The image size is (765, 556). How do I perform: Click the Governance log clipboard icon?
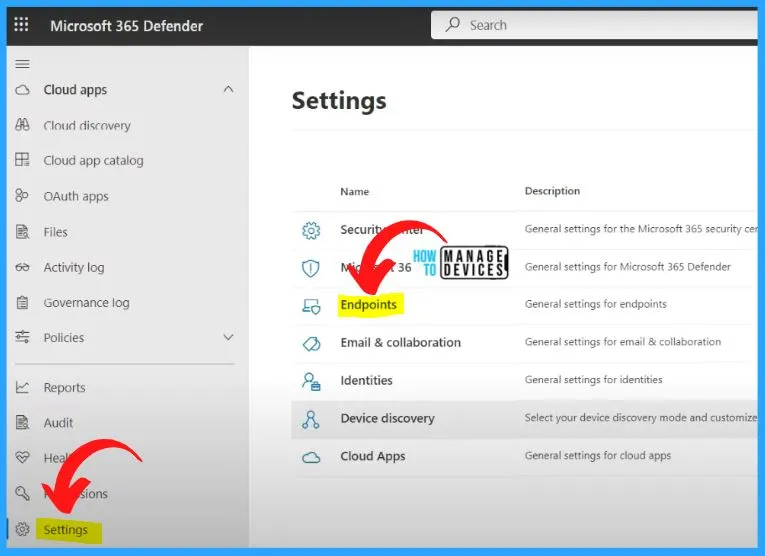point(22,303)
